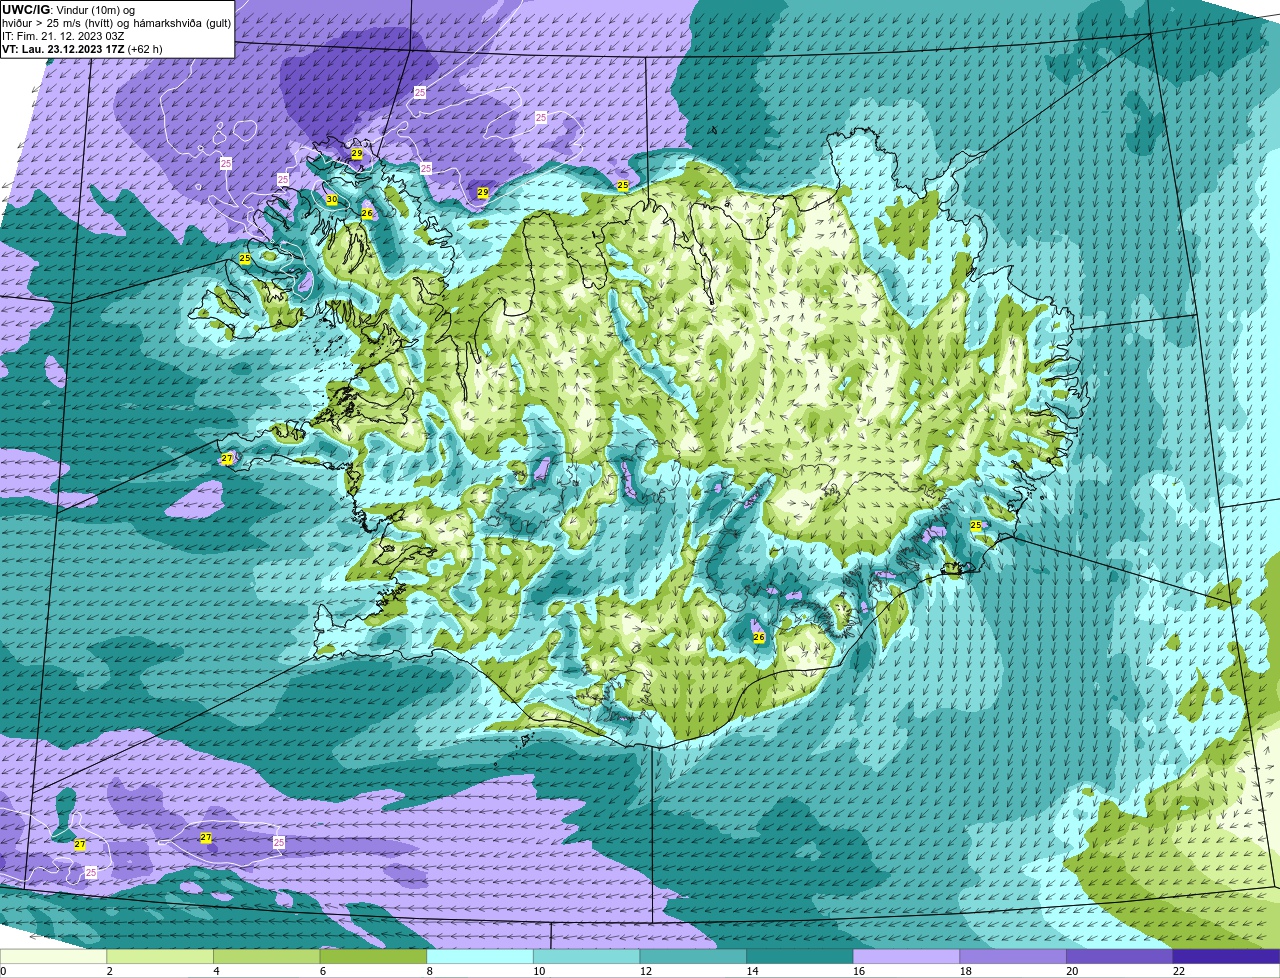Click the legend scale number 10
The height and width of the screenshot is (978, 1280).
click(539, 971)
